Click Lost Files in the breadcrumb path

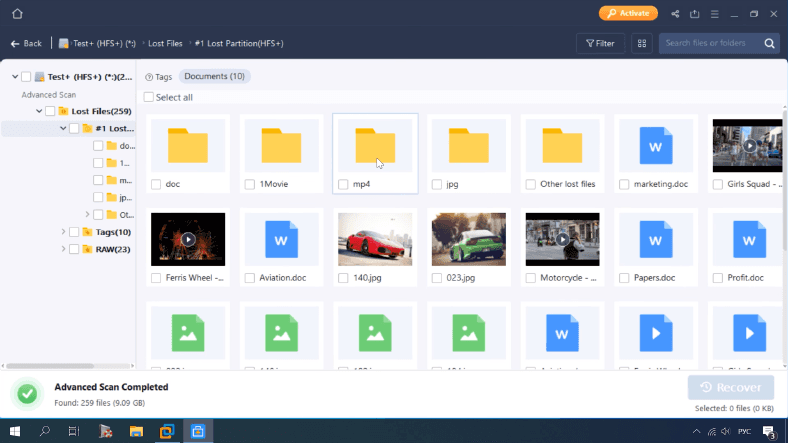click(167, 44)
